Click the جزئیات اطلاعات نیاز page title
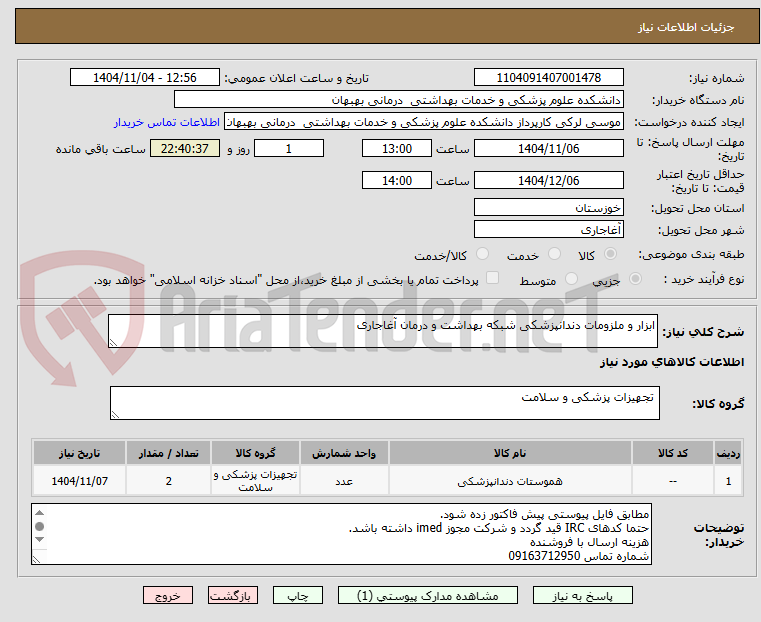Image resolution: width=761 pixels, height=622 pixels. tap(686, 27)
